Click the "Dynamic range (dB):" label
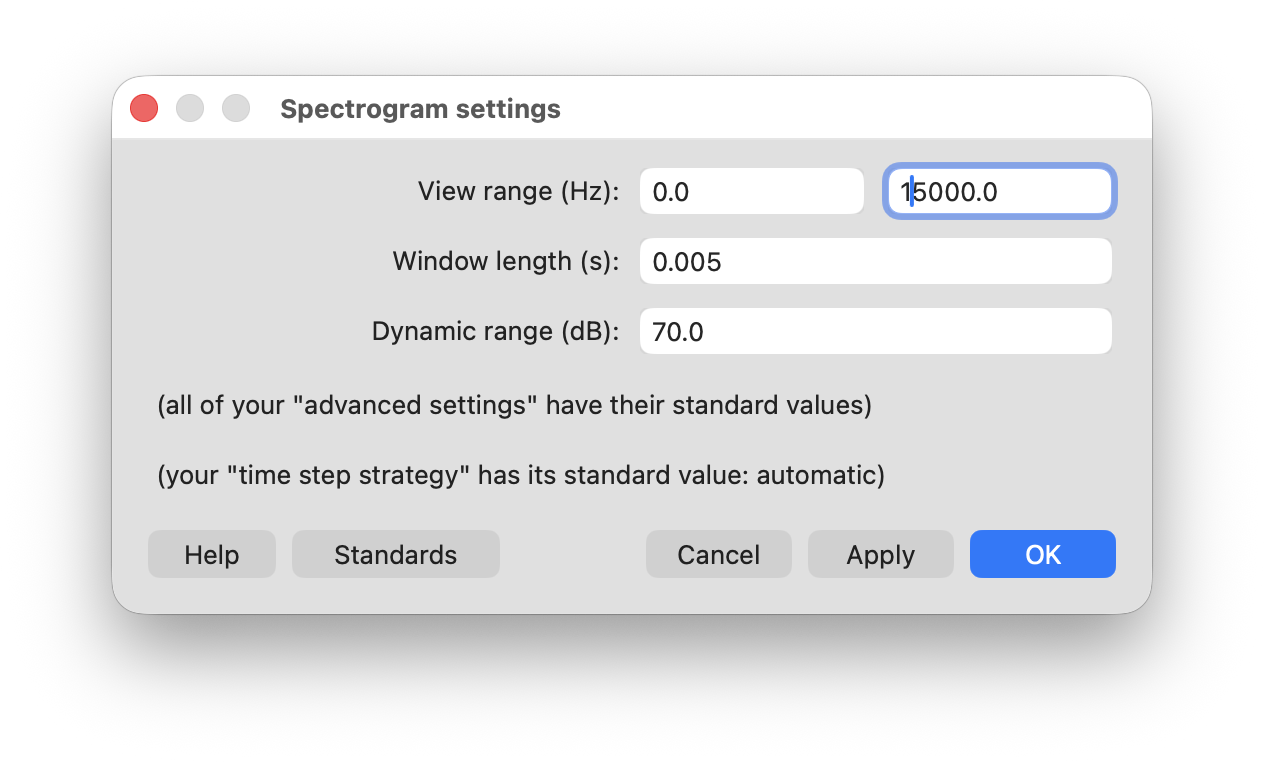The width and height of the screenshot is (1264, 762). coord(496,331)
